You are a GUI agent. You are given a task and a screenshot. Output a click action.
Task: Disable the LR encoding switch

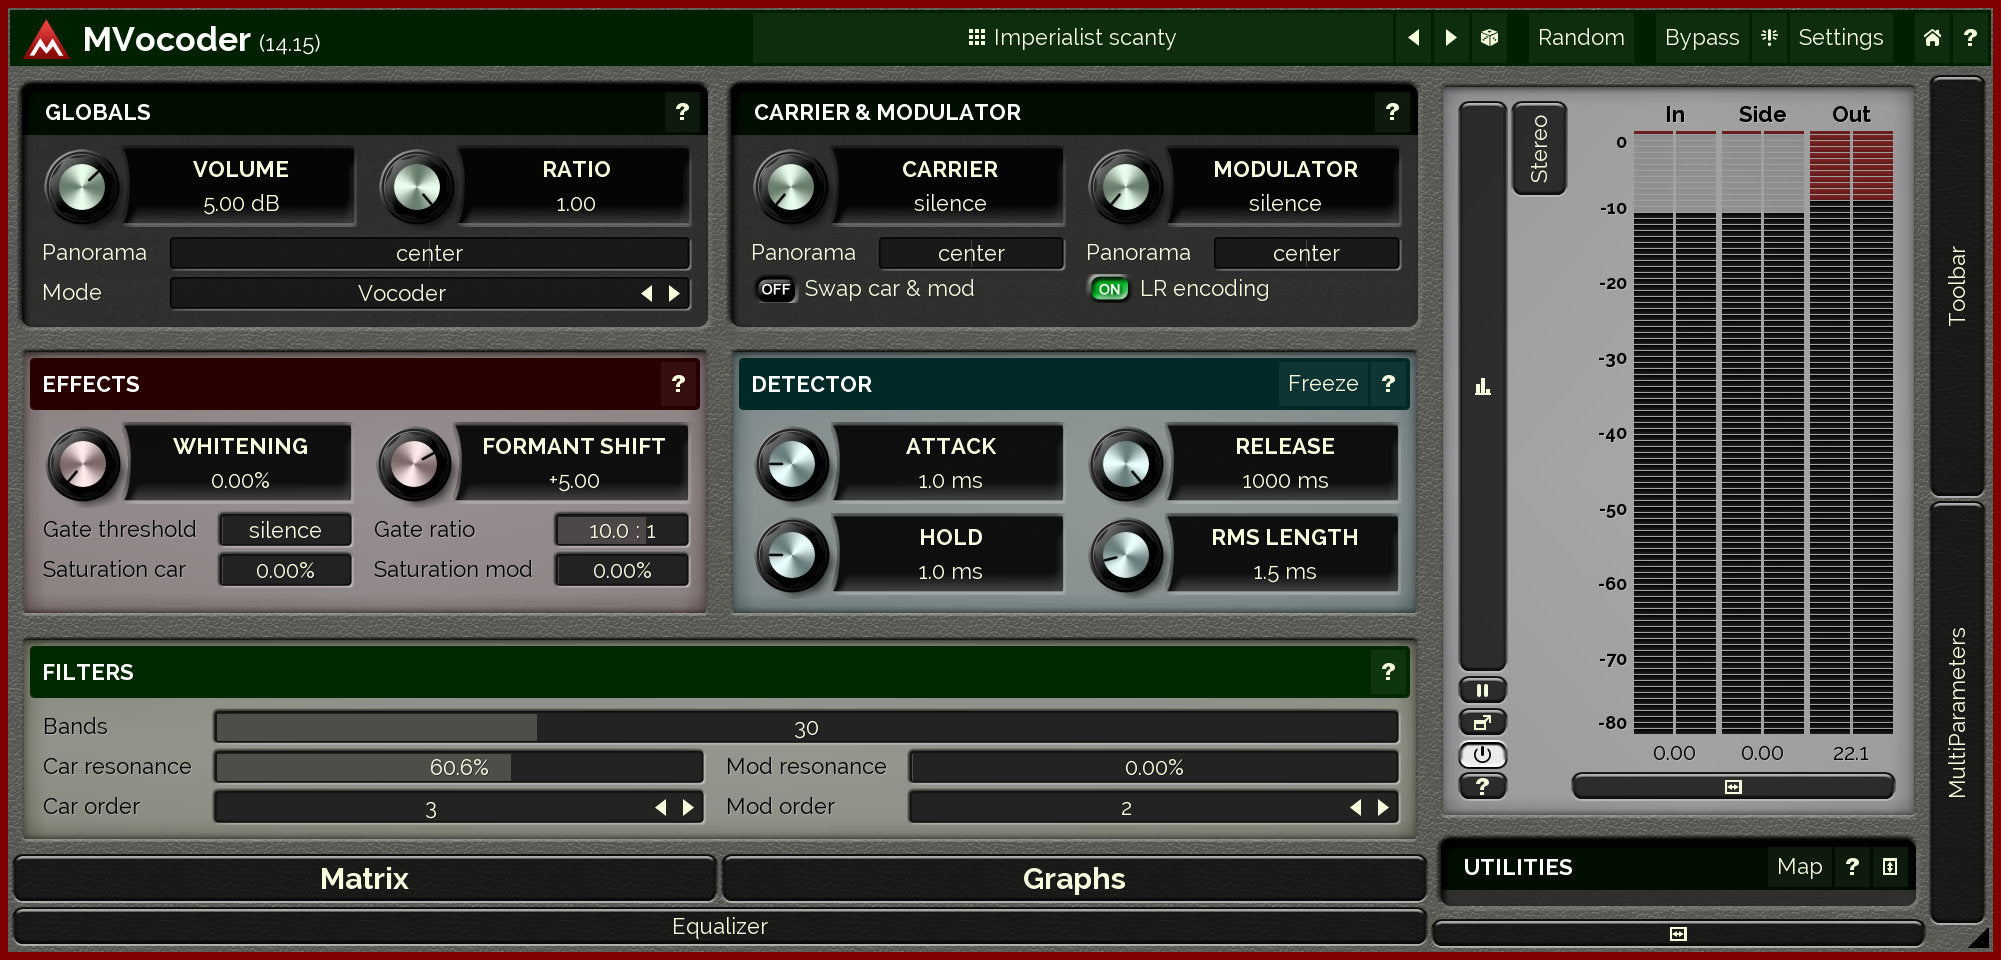pos(1108,289)
